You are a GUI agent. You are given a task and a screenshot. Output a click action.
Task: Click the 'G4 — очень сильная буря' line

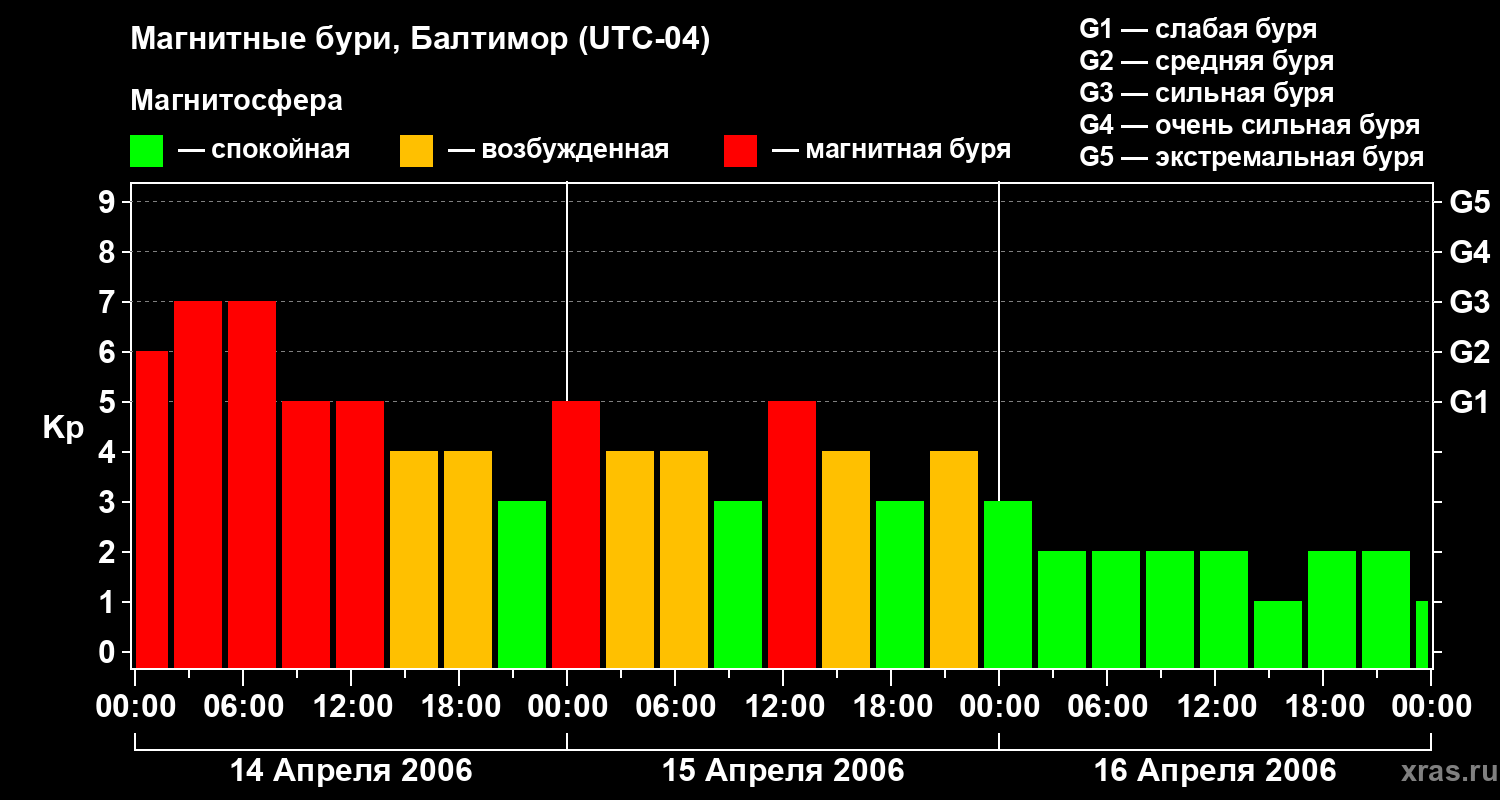pyautogui.click(x=1250, y=125)
